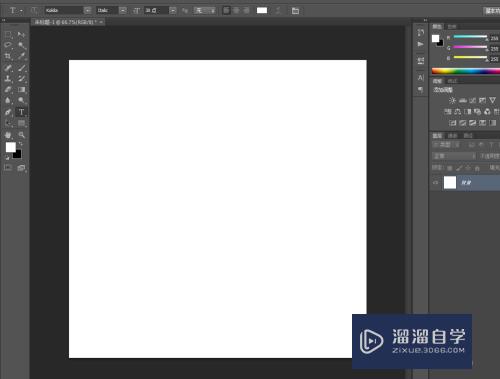Image resolution: width=500 pixels, height=379 pixels.
Task: Select the Eyedropper tool
Action: click(21, 56)
